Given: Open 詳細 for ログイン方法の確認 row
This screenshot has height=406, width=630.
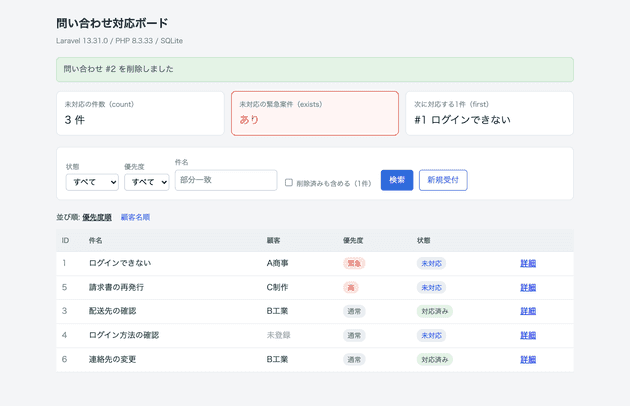Looking at the screenshot, I should [528, 335].
